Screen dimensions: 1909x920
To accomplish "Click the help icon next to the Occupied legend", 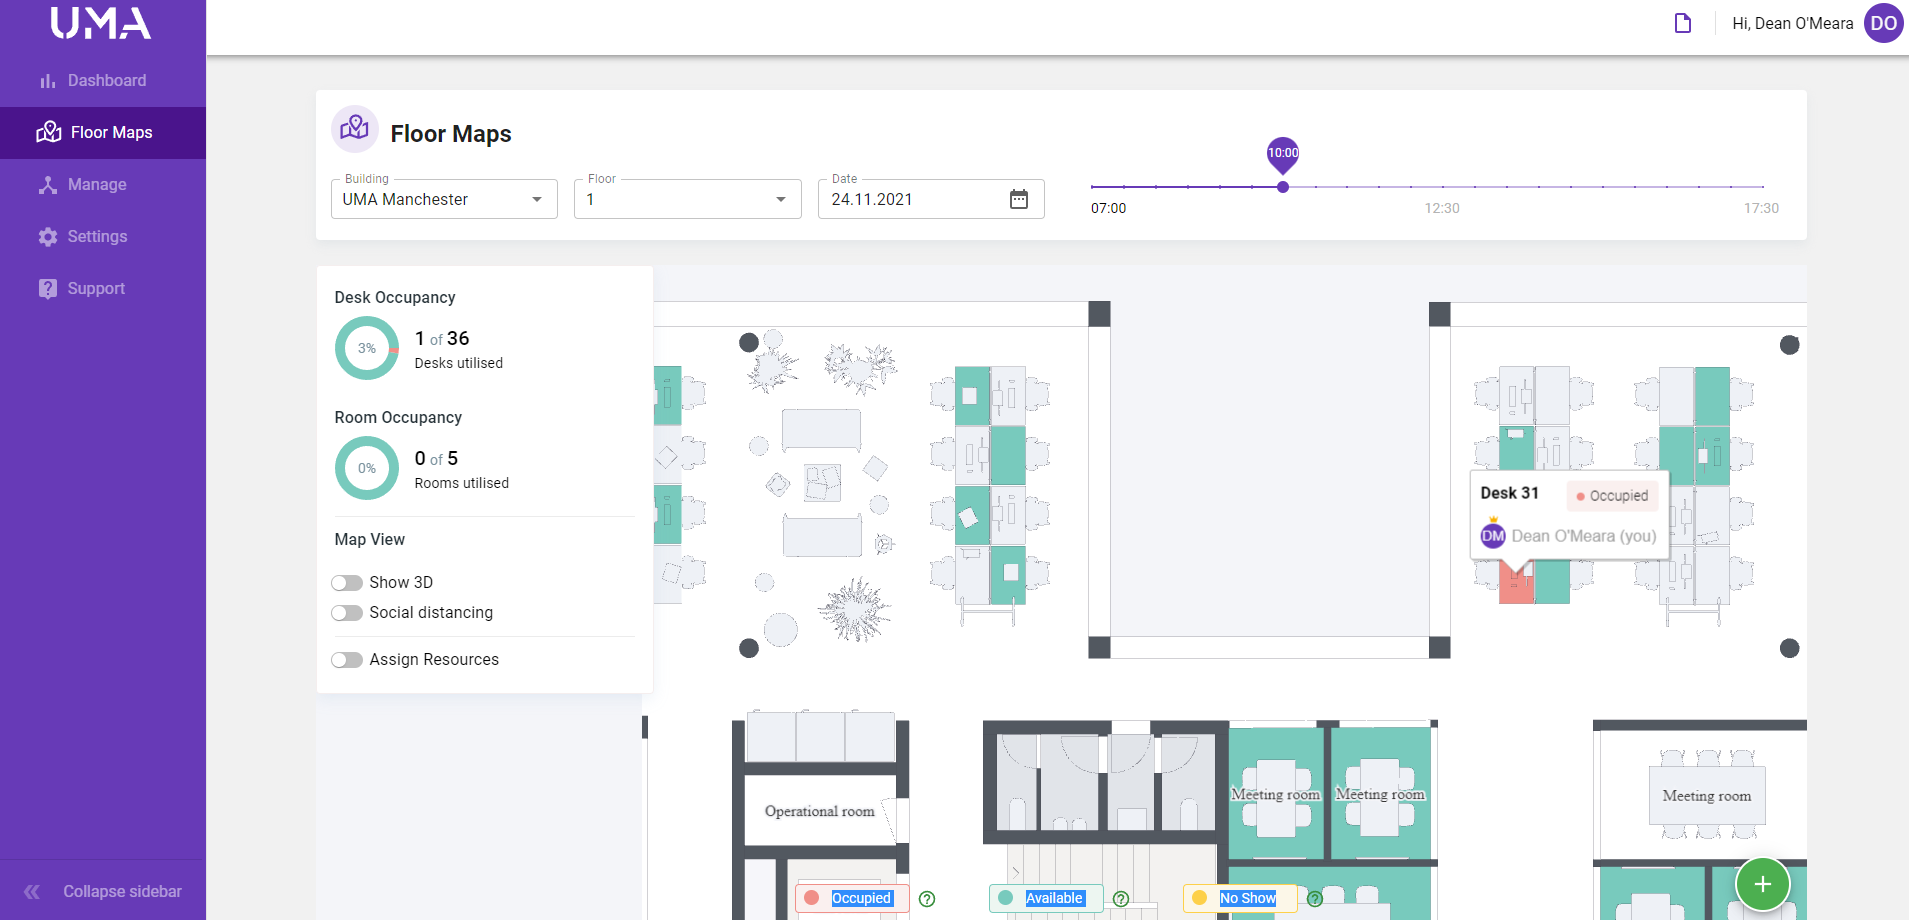I will (928, 898).
